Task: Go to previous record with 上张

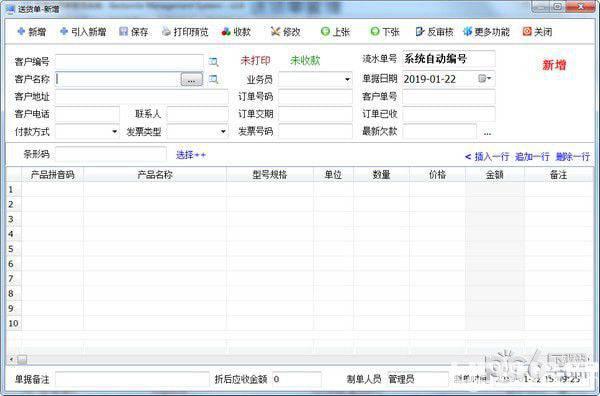Action: coord(335,32)
